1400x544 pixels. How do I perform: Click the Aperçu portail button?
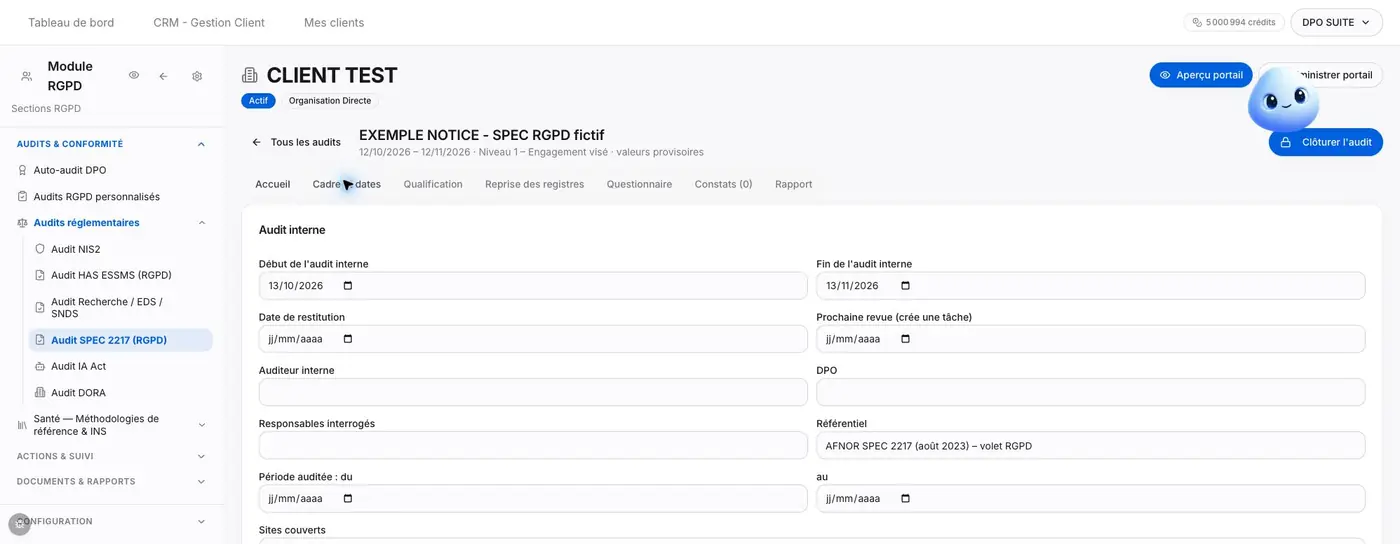(1201, 75)
